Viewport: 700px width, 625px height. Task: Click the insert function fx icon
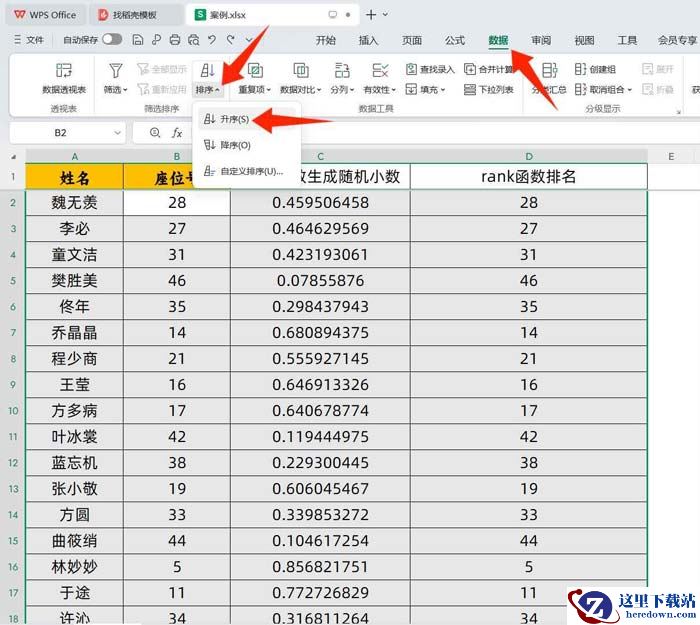tap(177, 133)
